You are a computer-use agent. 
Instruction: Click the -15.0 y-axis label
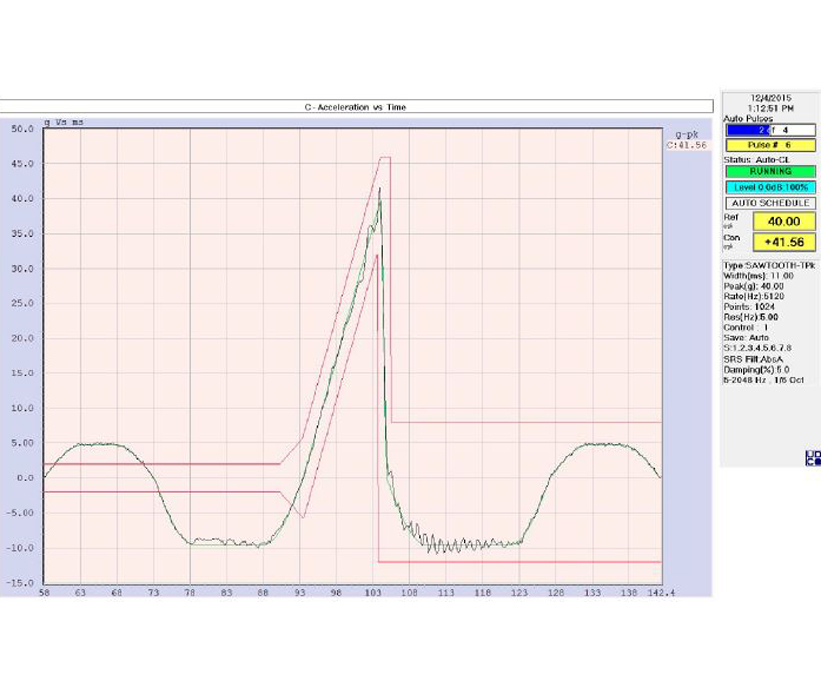(x=20, y=583)
